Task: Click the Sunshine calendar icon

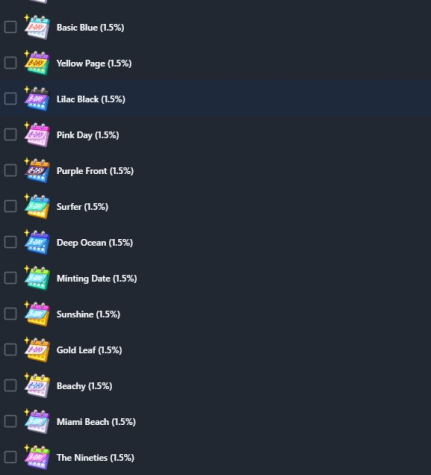Action: click(x=37, y=314)
